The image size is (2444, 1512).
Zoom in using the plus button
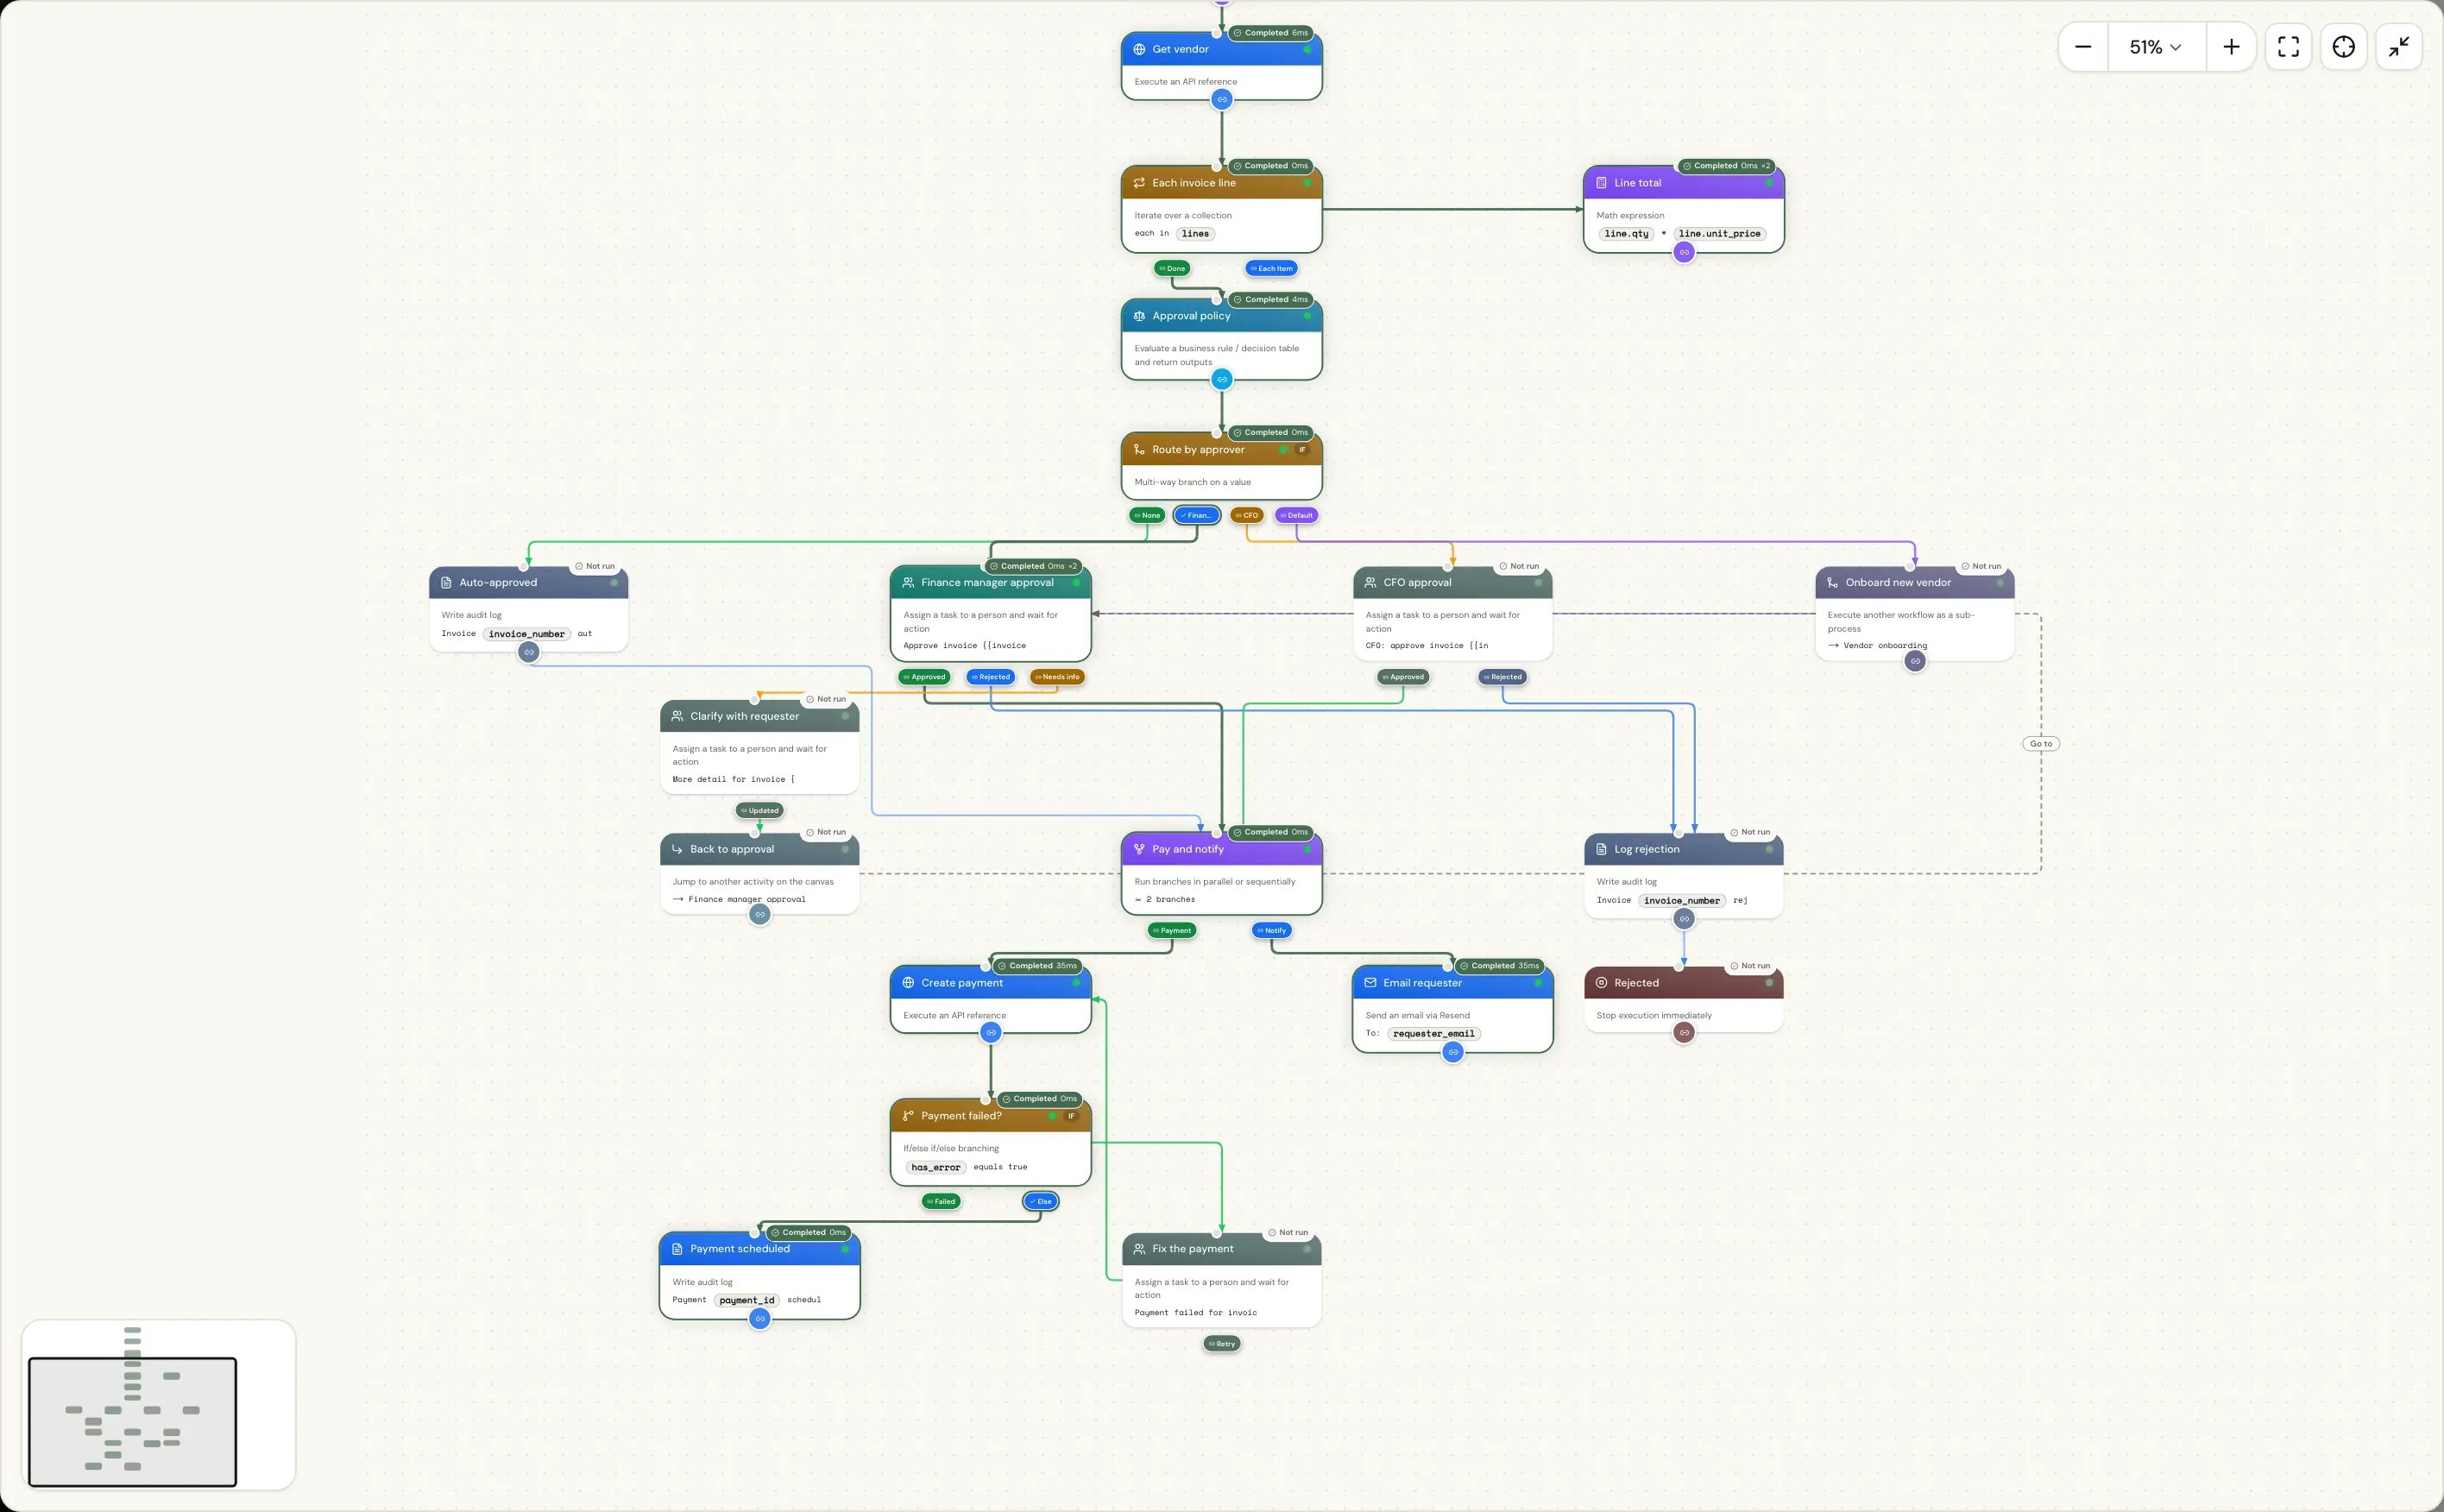2231,47
